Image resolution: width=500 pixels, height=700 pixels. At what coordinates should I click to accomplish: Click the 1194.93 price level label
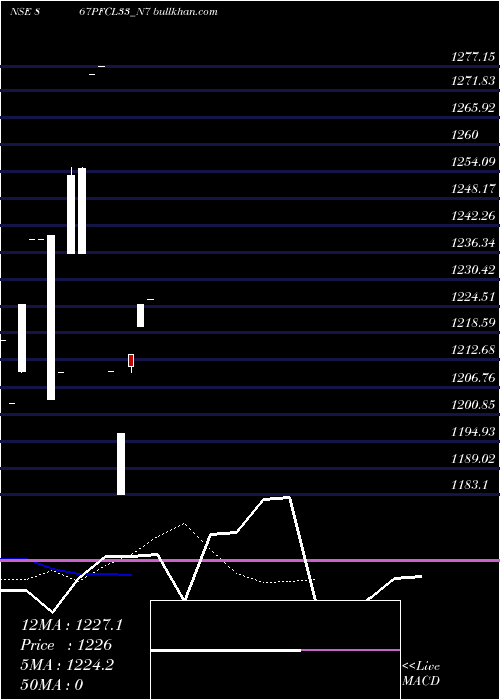(473, 432)
